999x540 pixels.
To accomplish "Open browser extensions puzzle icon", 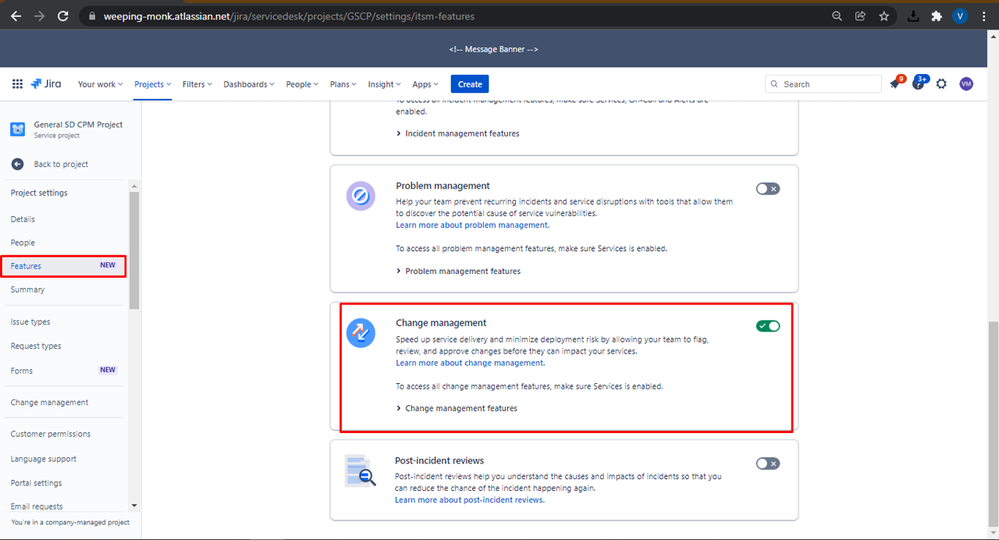I will 936,16.
